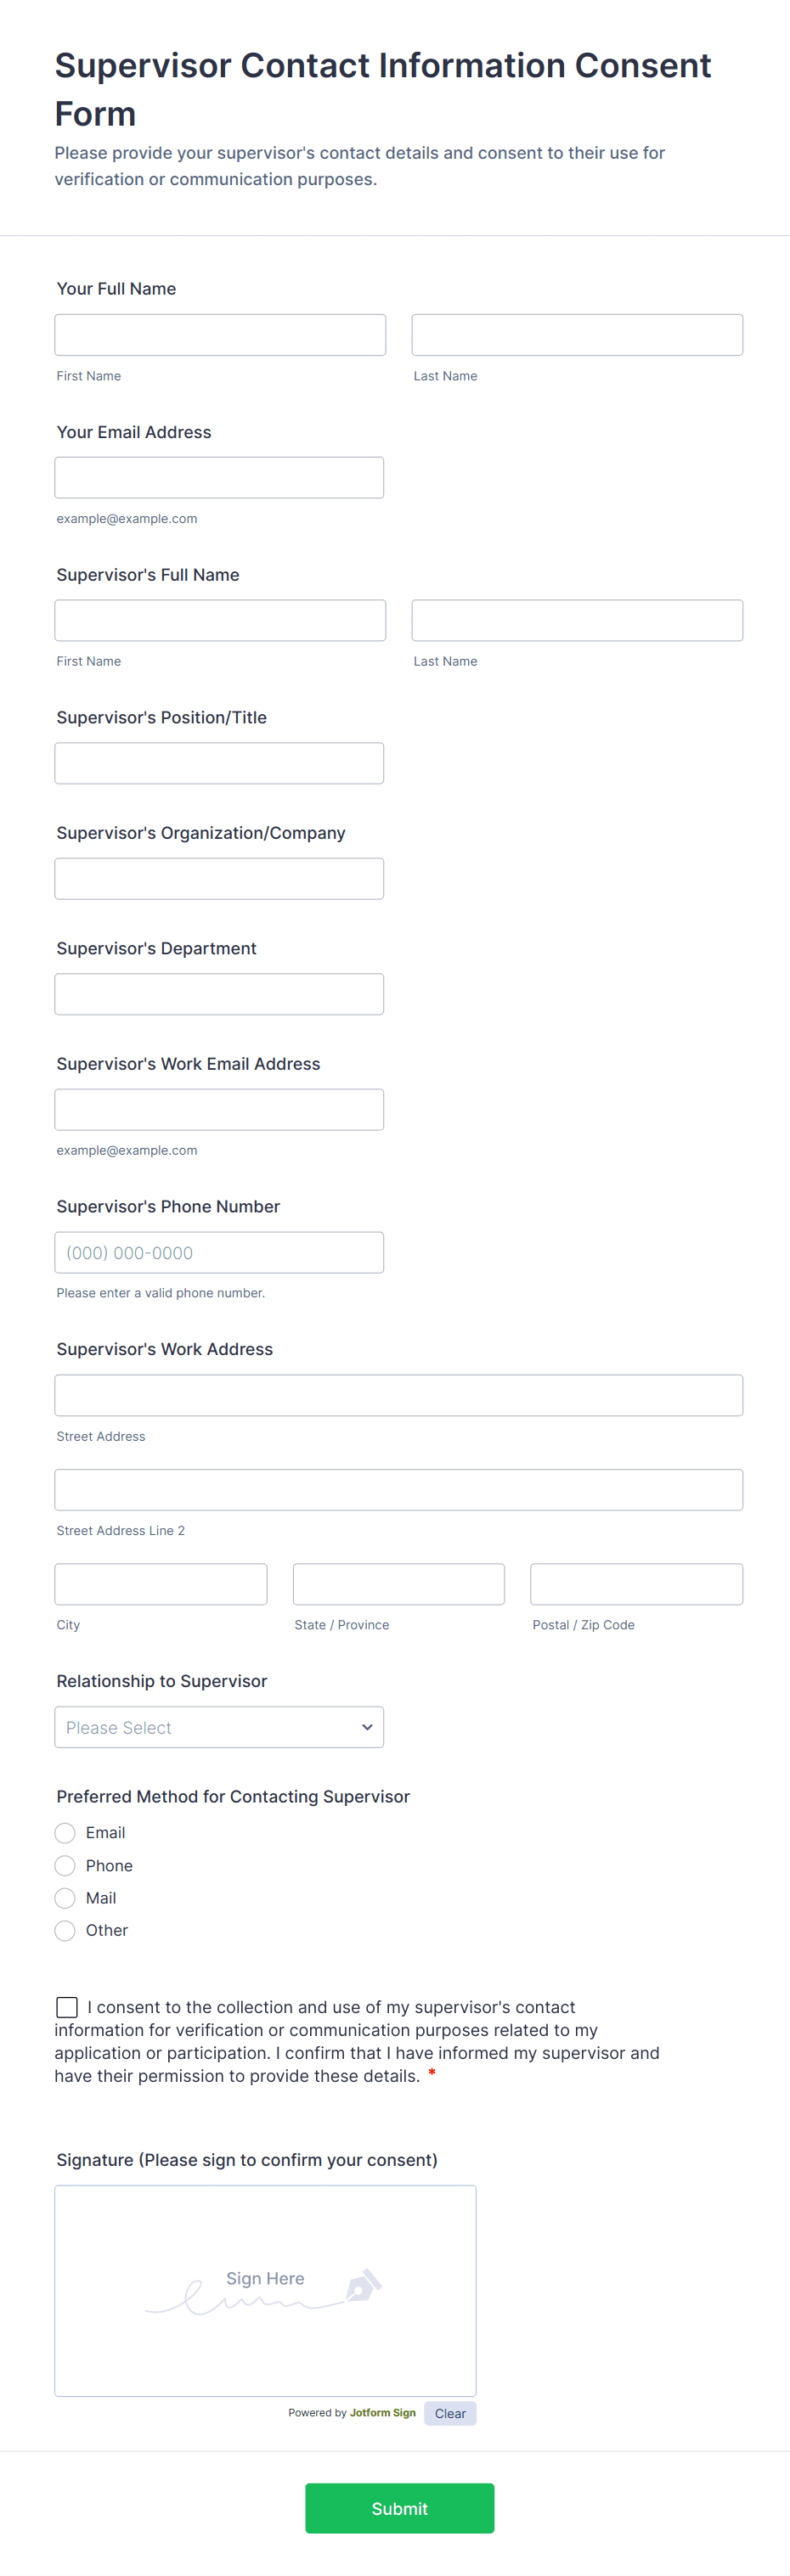The image size is (790, 2576).
Task: Open the Jotform Sign link
Action: tap(382, 2413)
